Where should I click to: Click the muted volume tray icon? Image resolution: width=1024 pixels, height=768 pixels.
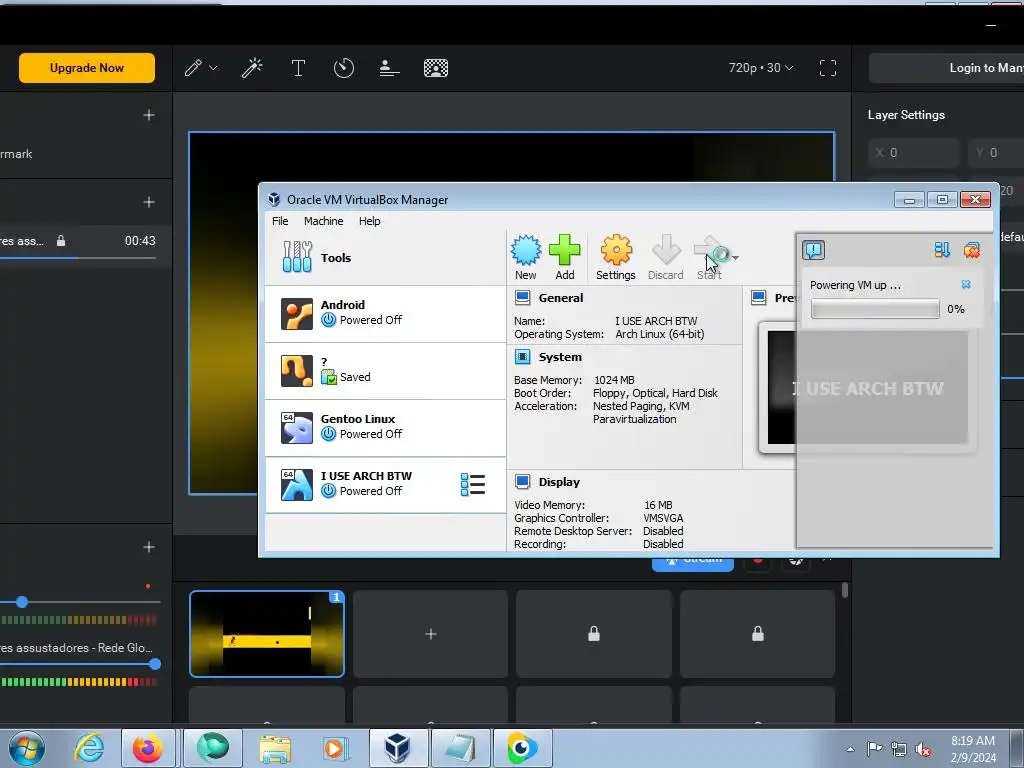[x=923, y=749]
